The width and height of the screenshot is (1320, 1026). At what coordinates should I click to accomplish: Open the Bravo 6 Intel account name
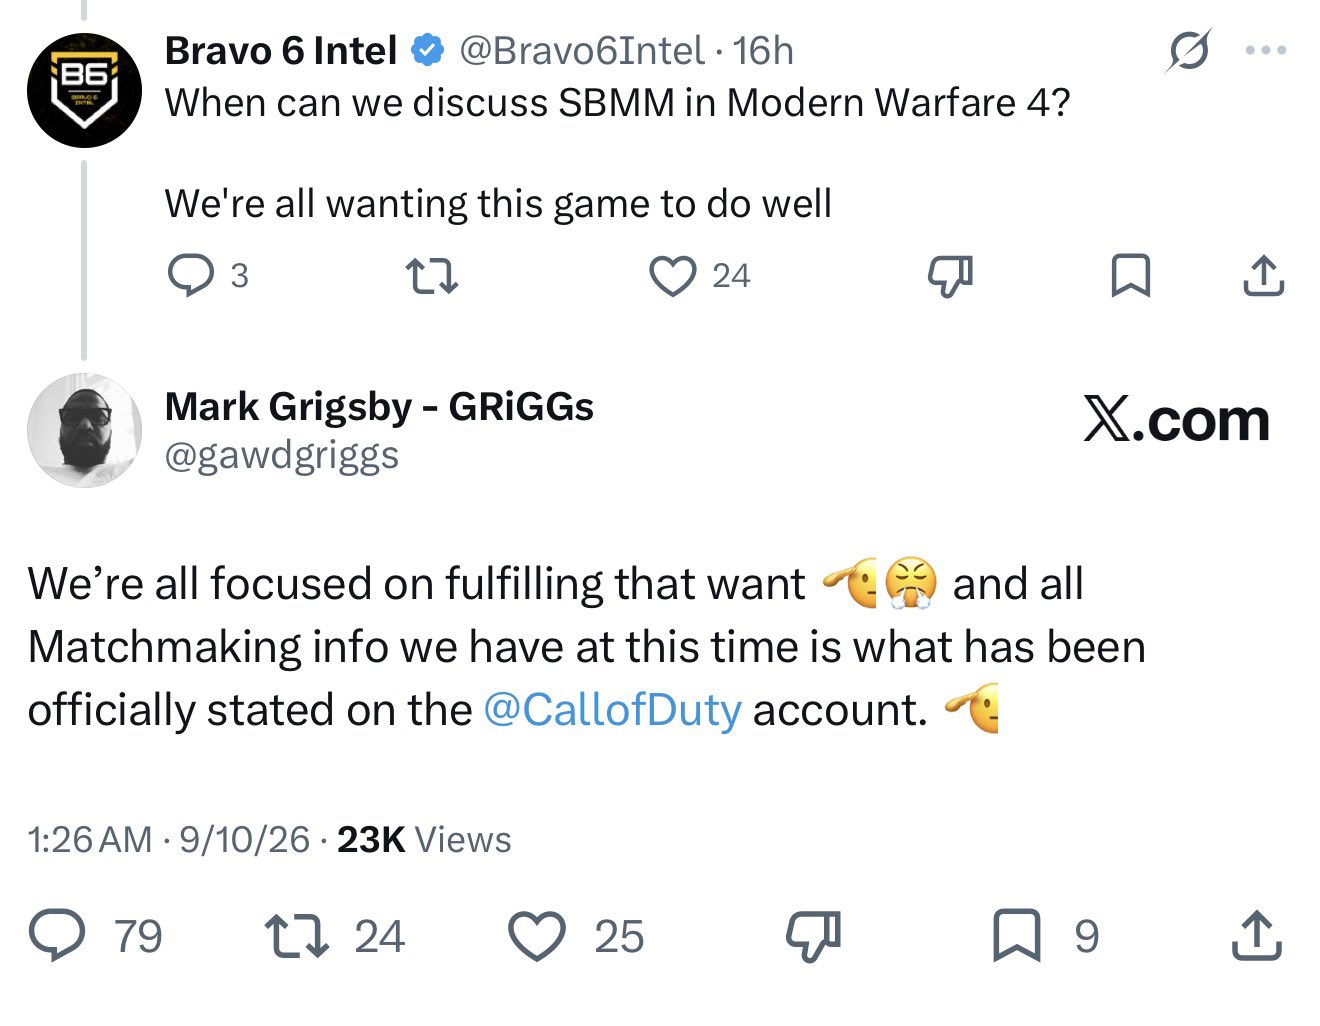[281, 50]
